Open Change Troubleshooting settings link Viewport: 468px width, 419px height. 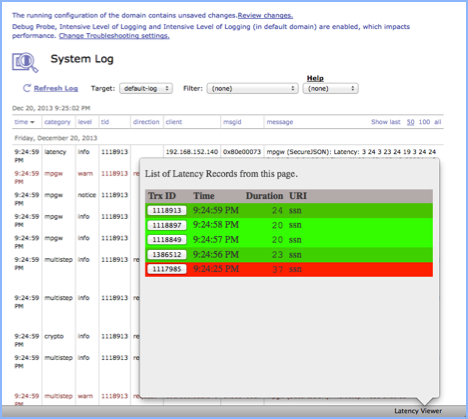[114, 36]
